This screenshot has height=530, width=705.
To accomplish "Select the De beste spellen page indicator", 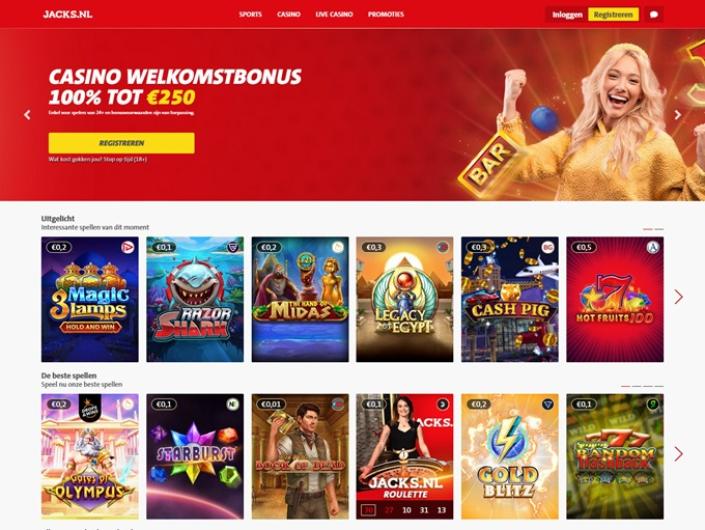I will [642, 386].
